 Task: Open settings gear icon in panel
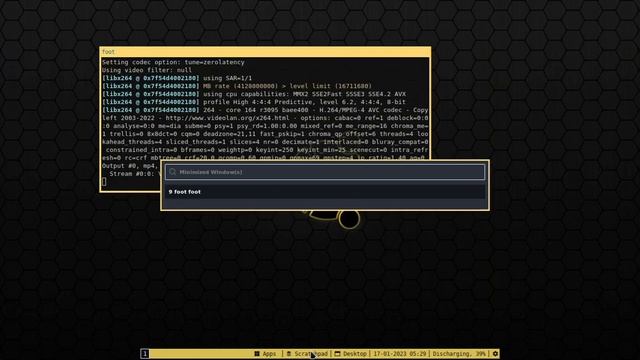(x=495, y=353)
